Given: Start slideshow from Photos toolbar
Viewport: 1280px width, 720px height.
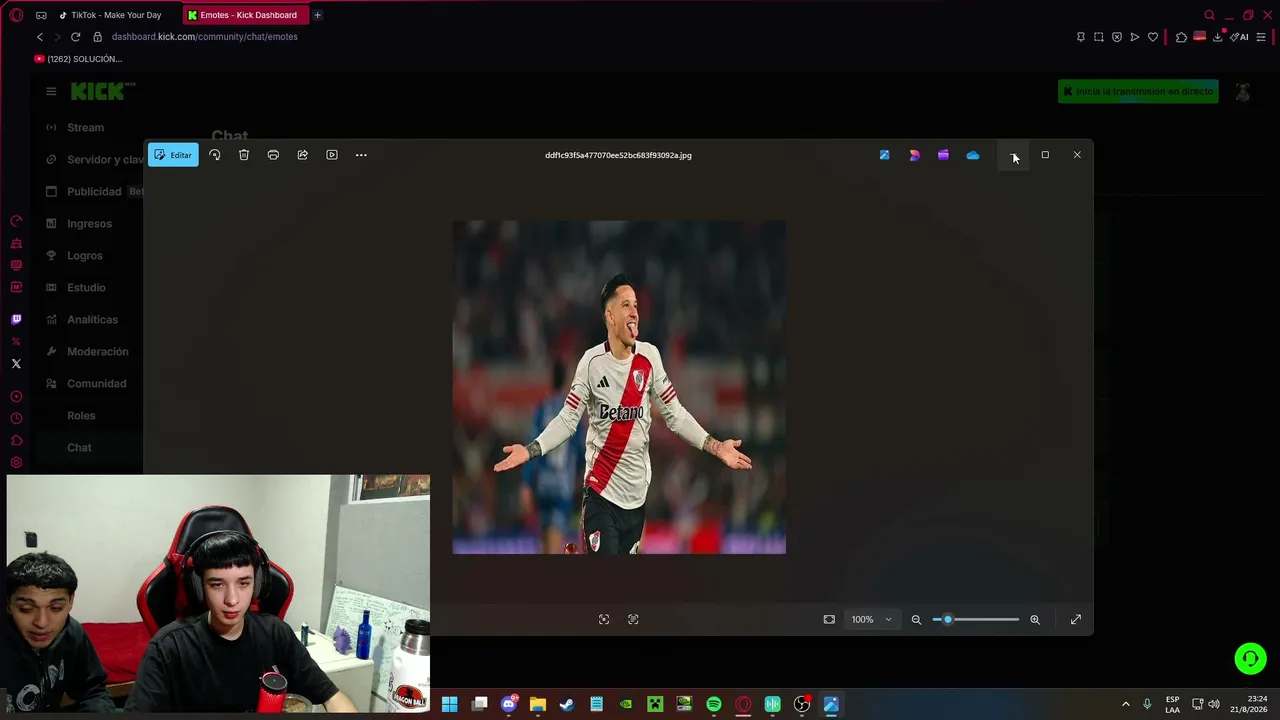Looking at the screenshot, I should pos(332,155).
